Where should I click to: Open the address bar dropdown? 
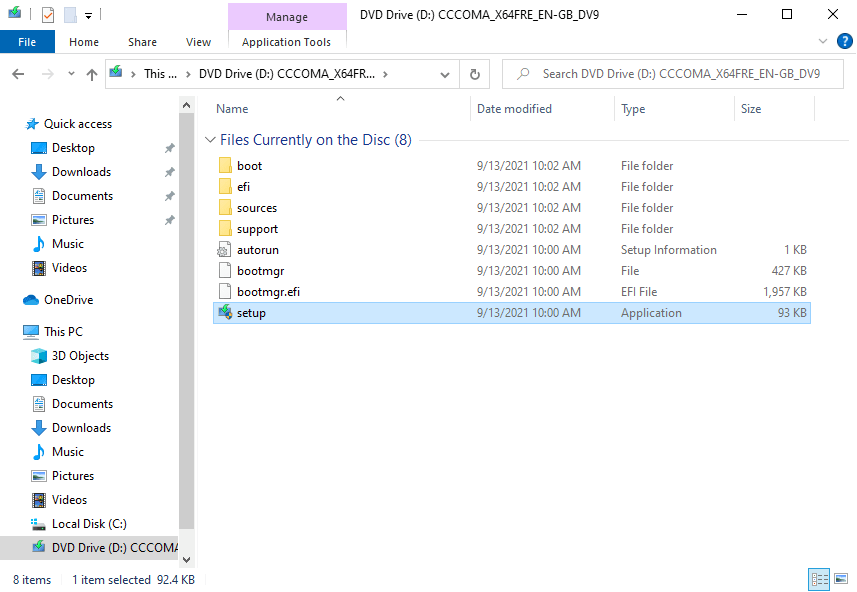pos(445,74)
